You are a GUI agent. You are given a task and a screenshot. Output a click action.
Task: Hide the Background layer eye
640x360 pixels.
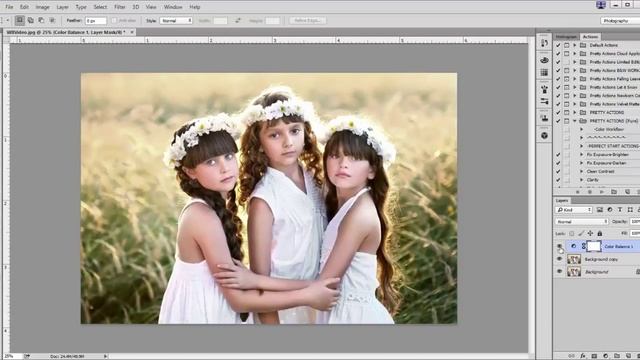click(559, 271)
